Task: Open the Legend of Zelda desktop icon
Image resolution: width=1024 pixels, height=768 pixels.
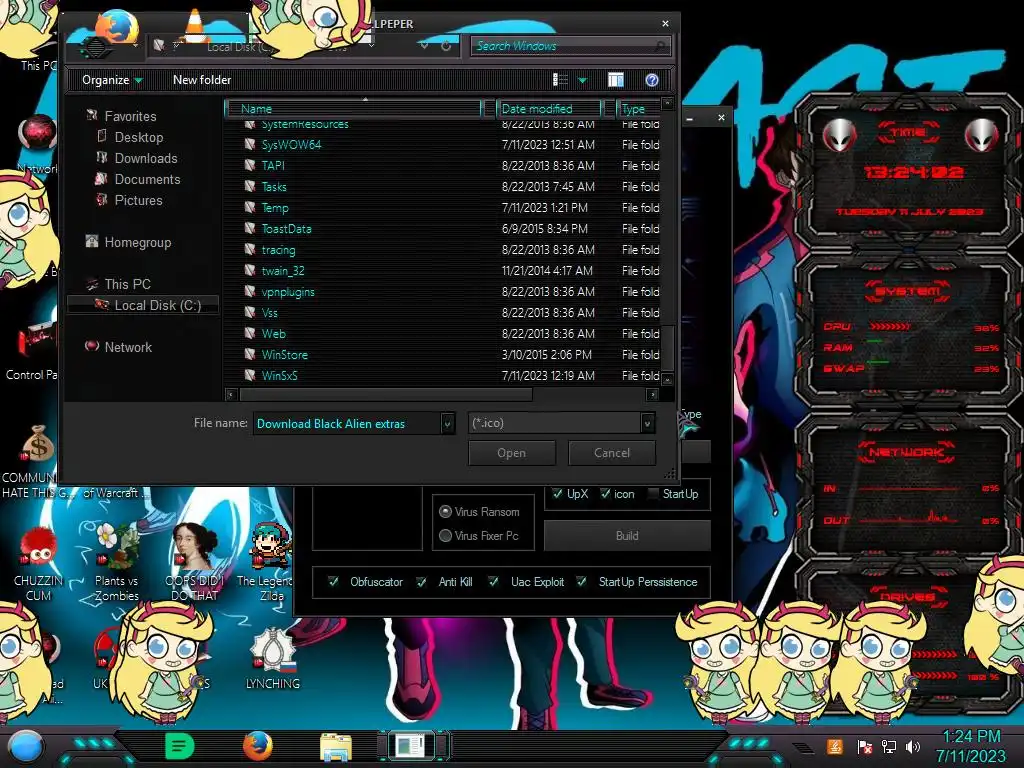Action: pos(268,562)
